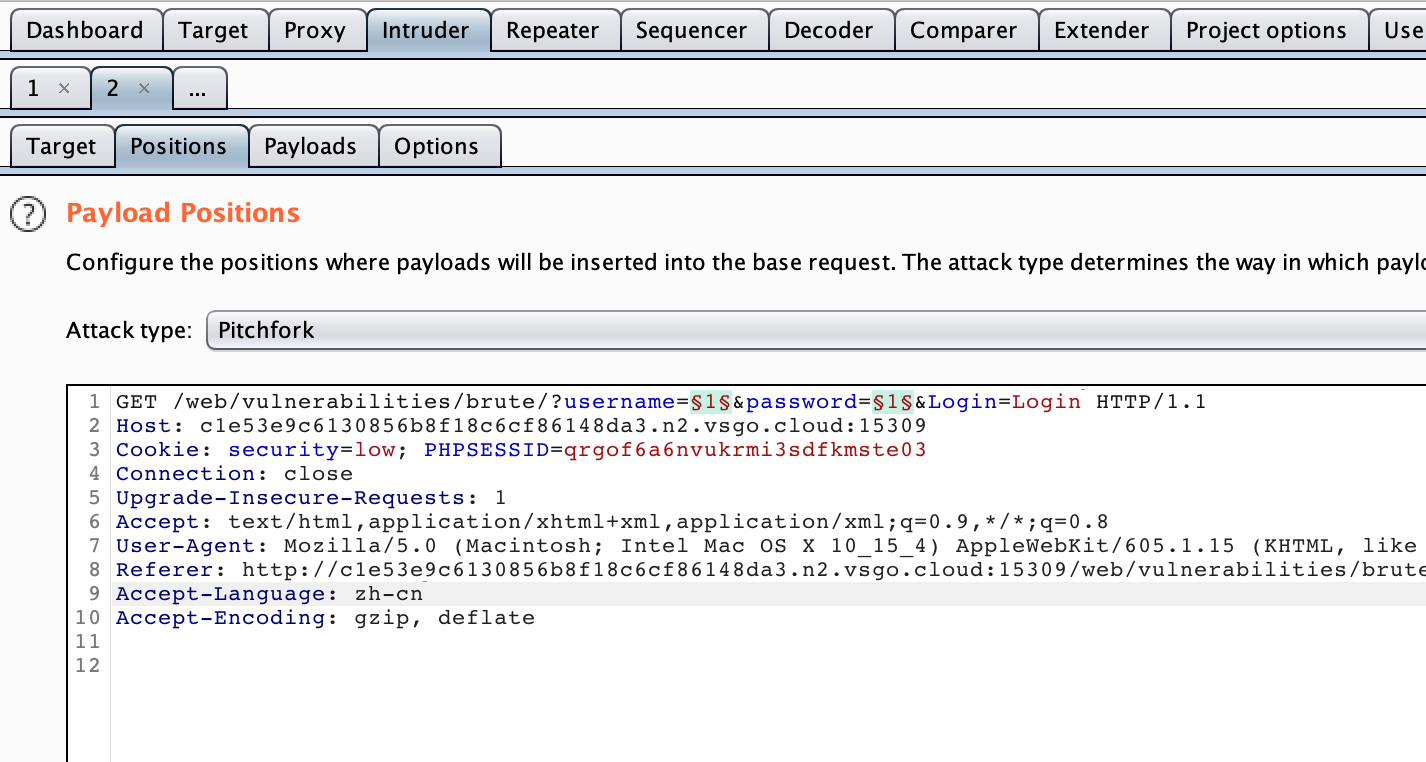Select Intruder attack tab 2
The height and width of the screenshot is (762, 1426).
(113, 88)
